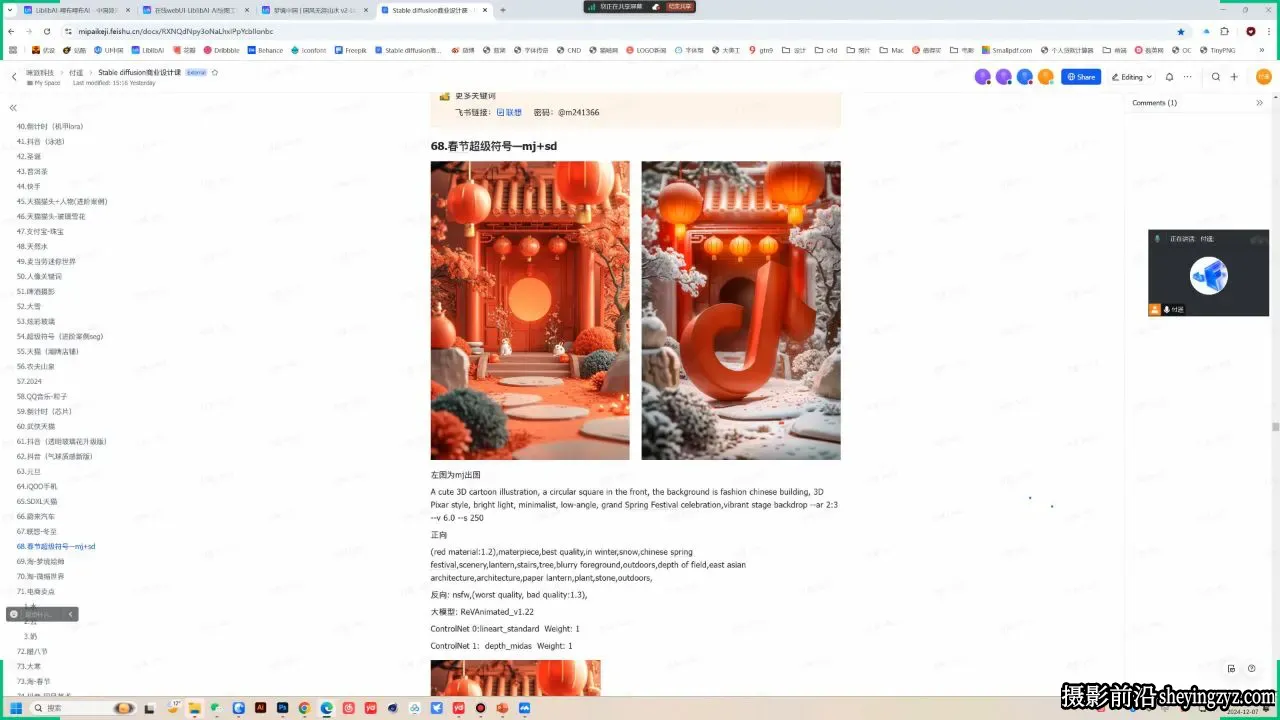Open the Chrome bookmarks apps grid
This screenshot has width=1280, height=720.
[13, 50]
